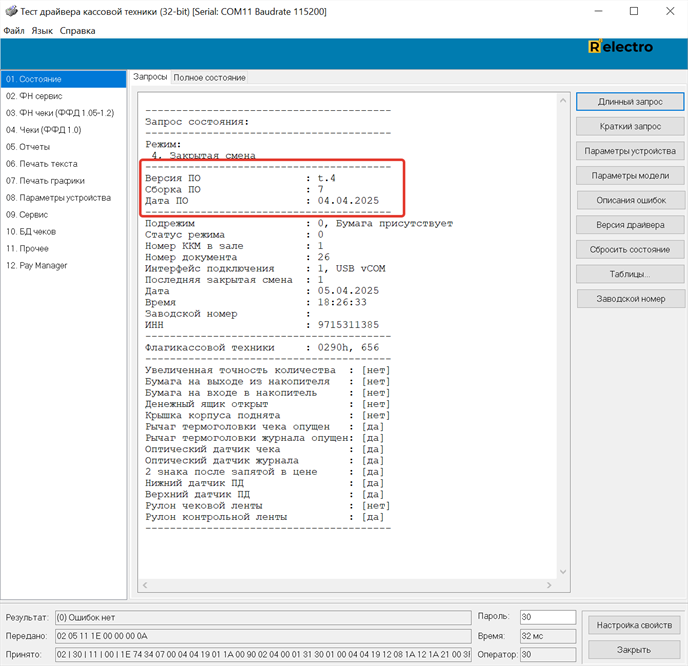
Task: Click the scroll down arrow in output pane
Action: pyautogui.click(x=563, y=572)
